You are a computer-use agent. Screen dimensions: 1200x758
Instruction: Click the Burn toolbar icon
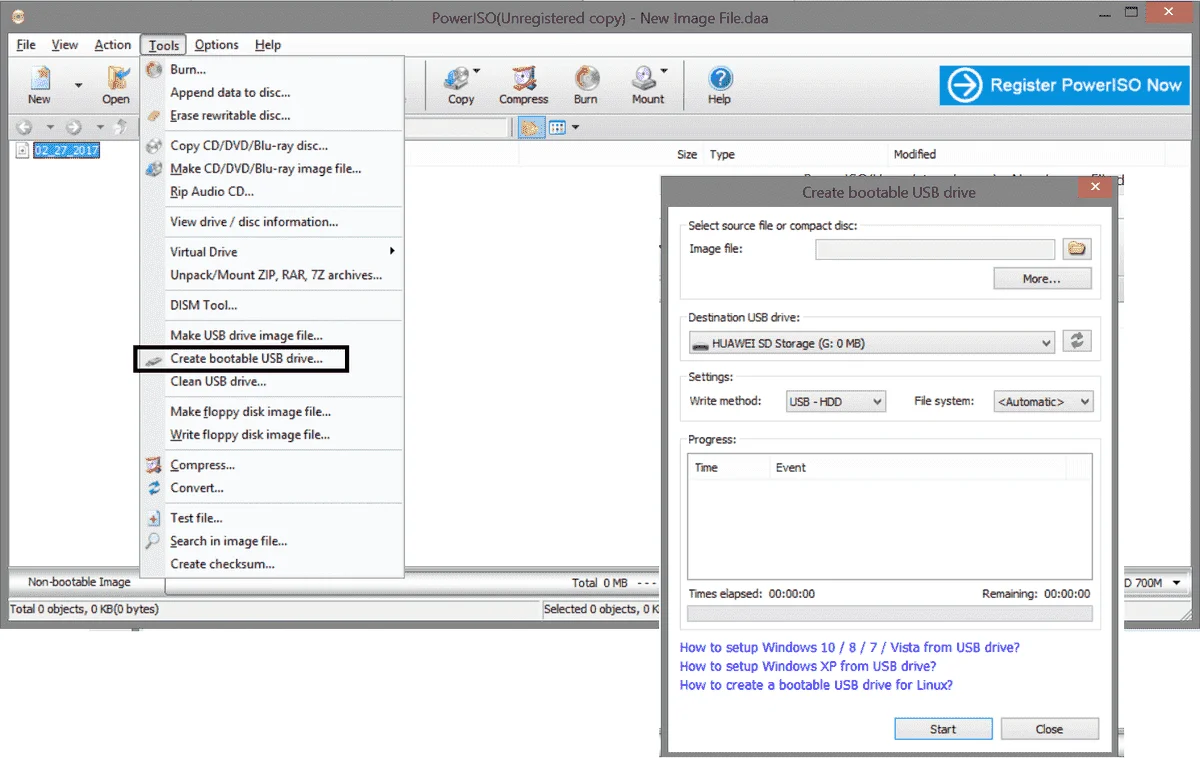[586, 85]
